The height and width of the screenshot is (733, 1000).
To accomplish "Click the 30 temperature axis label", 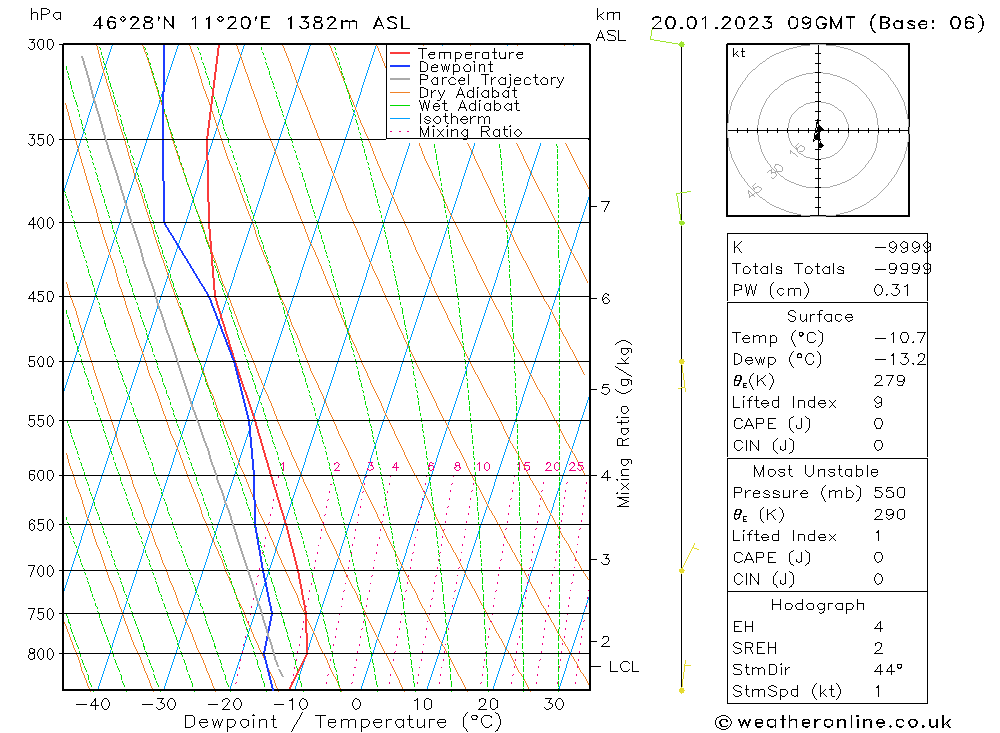I will [554, 704].
